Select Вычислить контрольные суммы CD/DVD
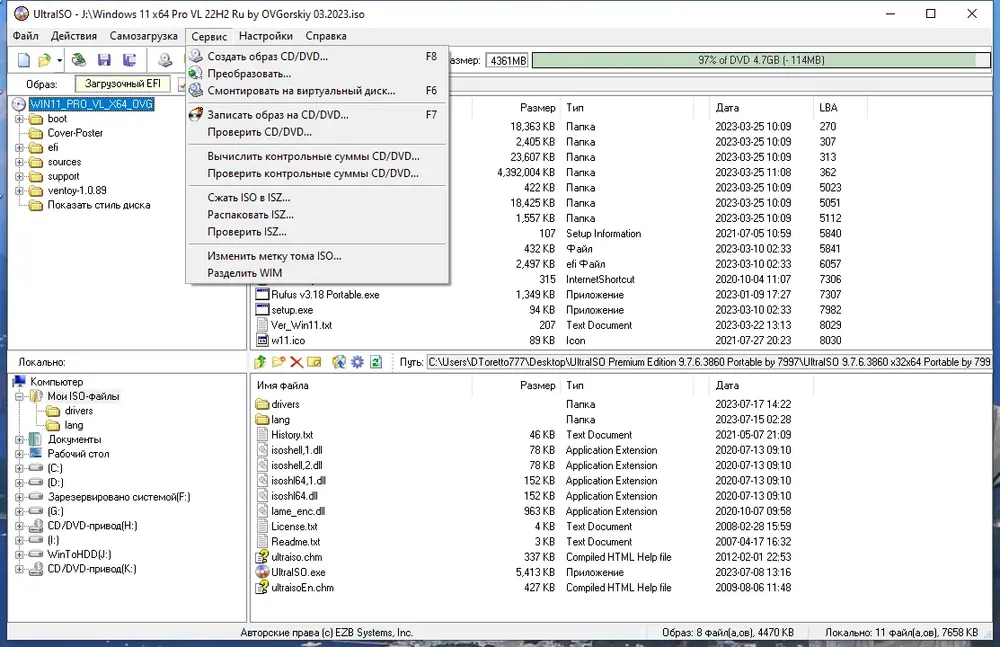 318,156
